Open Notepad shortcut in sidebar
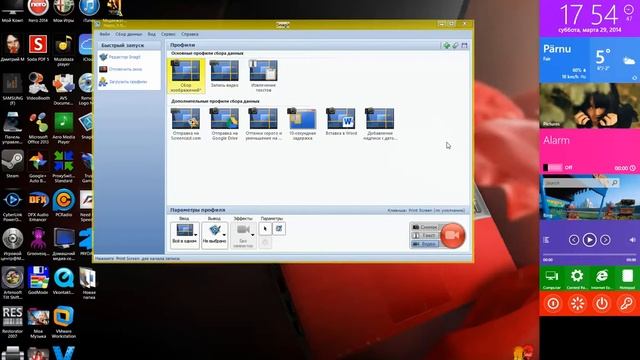The image size is (640, 360). [627, 279]
